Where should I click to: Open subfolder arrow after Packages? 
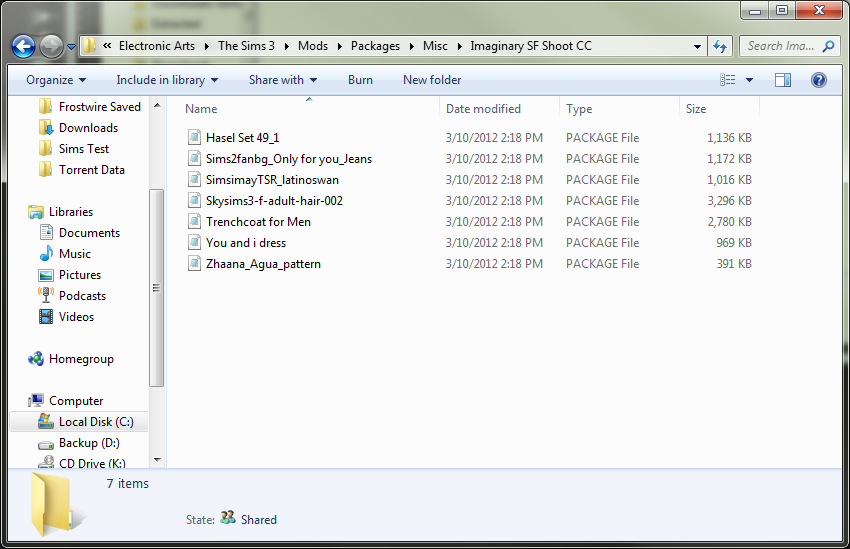411,47
